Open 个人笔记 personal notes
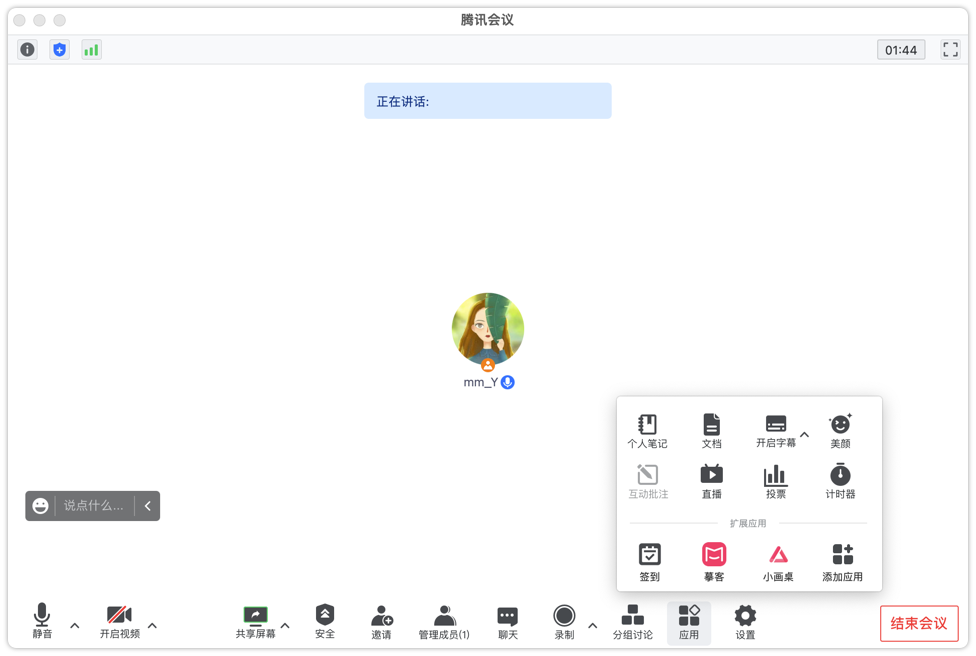Image resolution: width=976 pixels, height=656 pixels. click(647, 431)
